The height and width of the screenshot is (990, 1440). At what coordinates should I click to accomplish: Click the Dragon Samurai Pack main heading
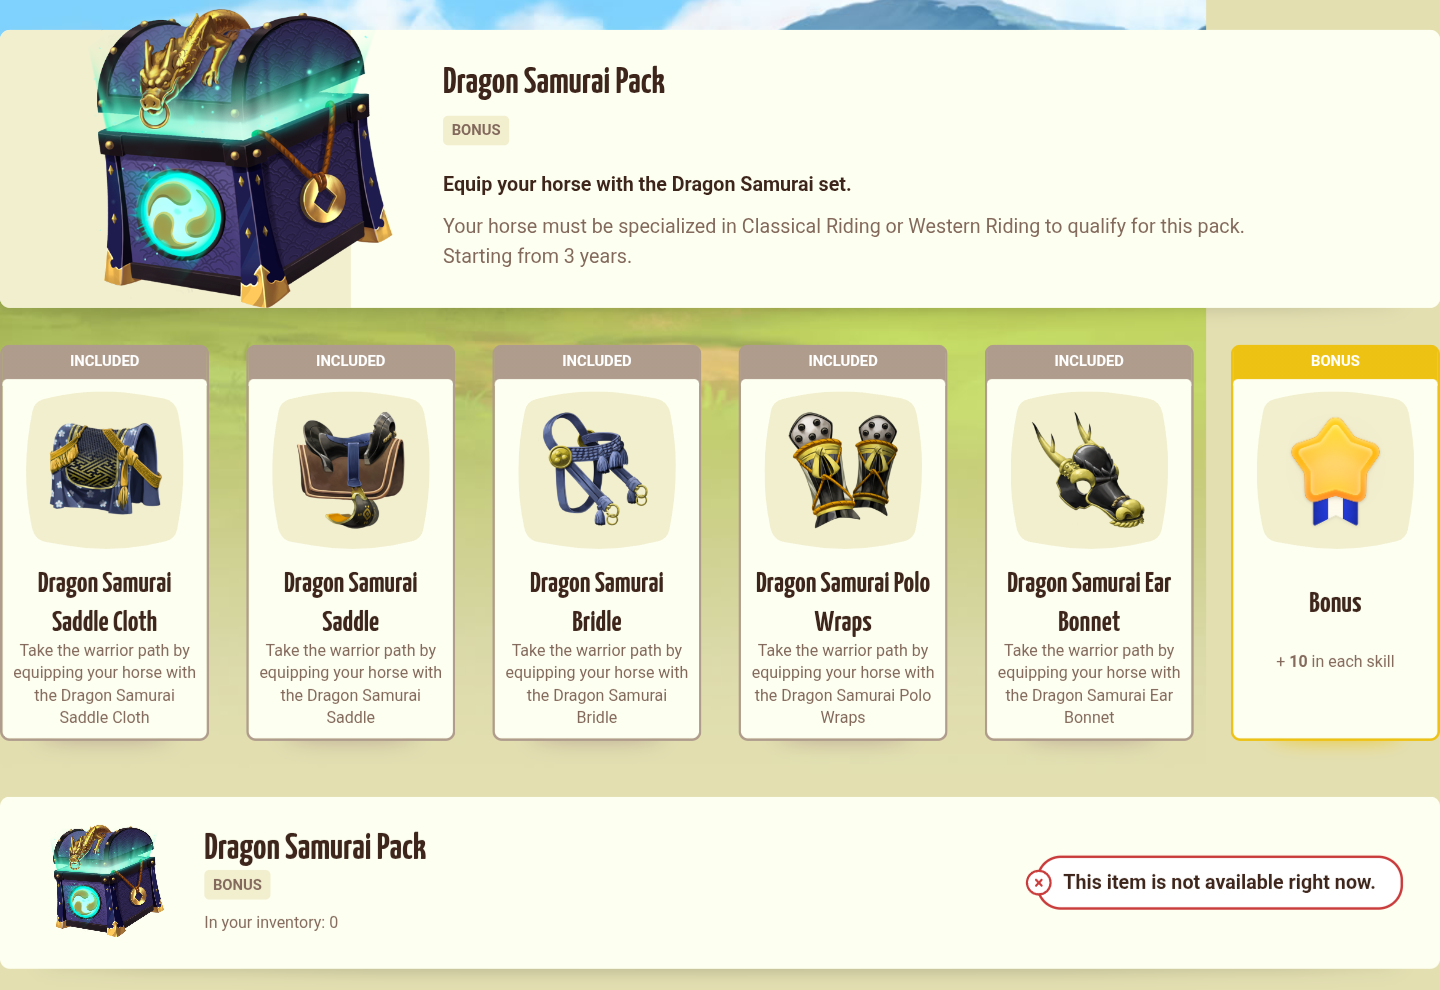554,81
